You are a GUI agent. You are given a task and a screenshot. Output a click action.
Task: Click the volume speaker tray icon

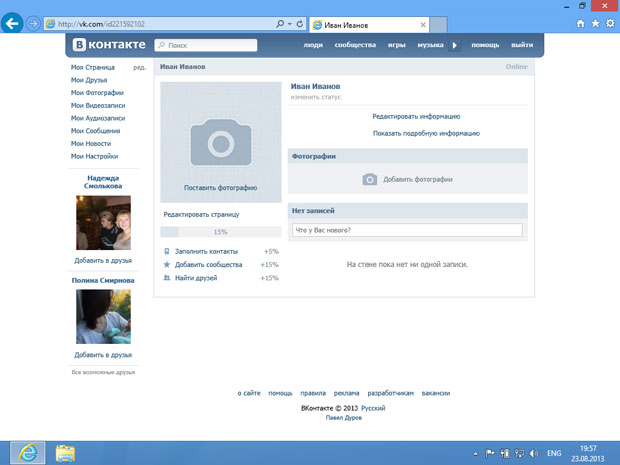point(534,453)
